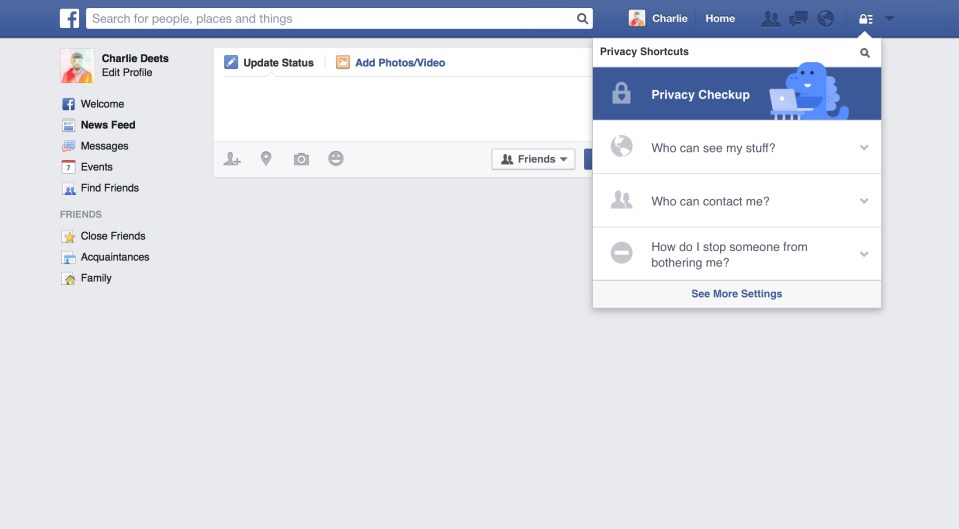Tag people using the add-friend icon

tap(232, 159)
